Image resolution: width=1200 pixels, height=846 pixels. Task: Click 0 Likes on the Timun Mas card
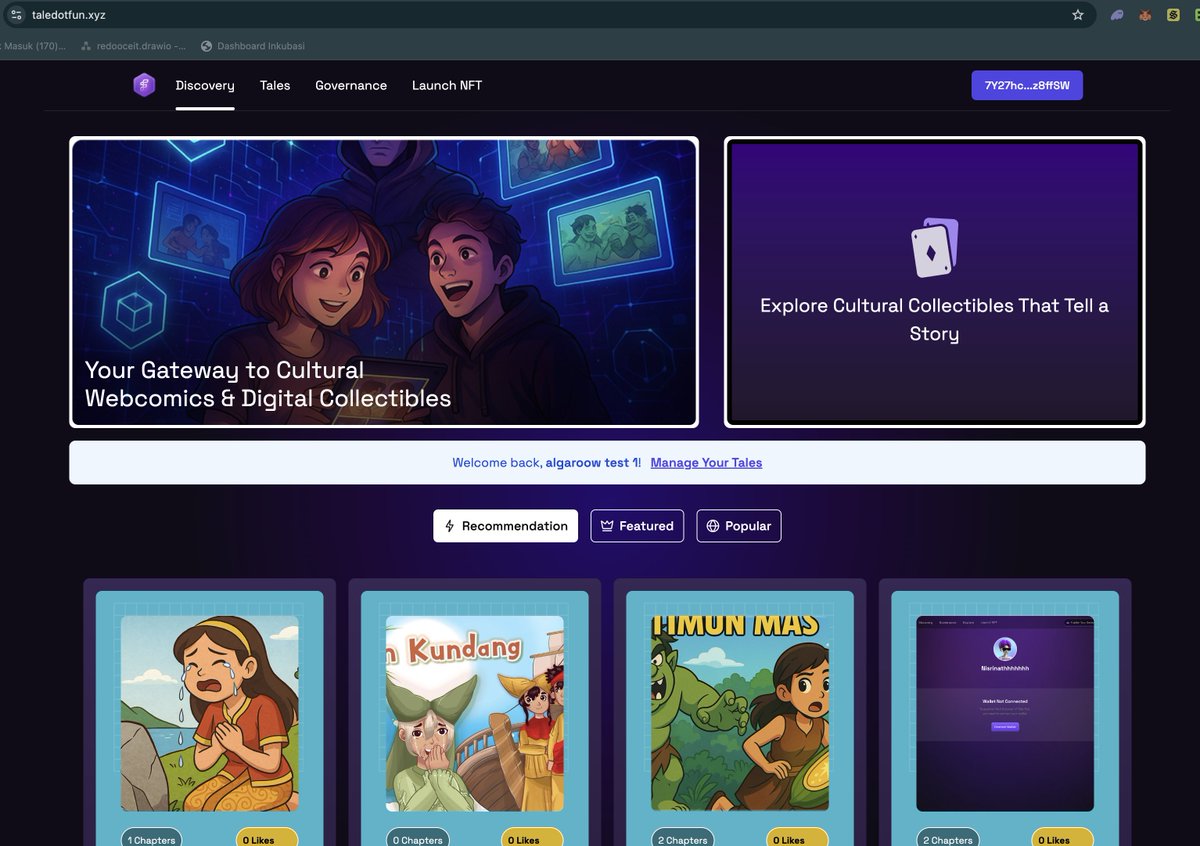pos(797,838)
